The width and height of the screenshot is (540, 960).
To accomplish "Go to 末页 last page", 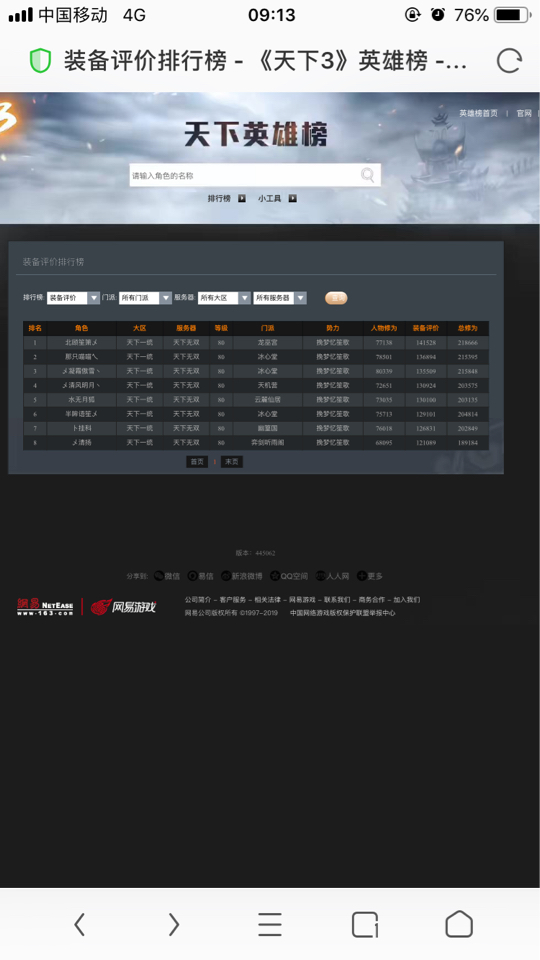I will tap(231, 462).
